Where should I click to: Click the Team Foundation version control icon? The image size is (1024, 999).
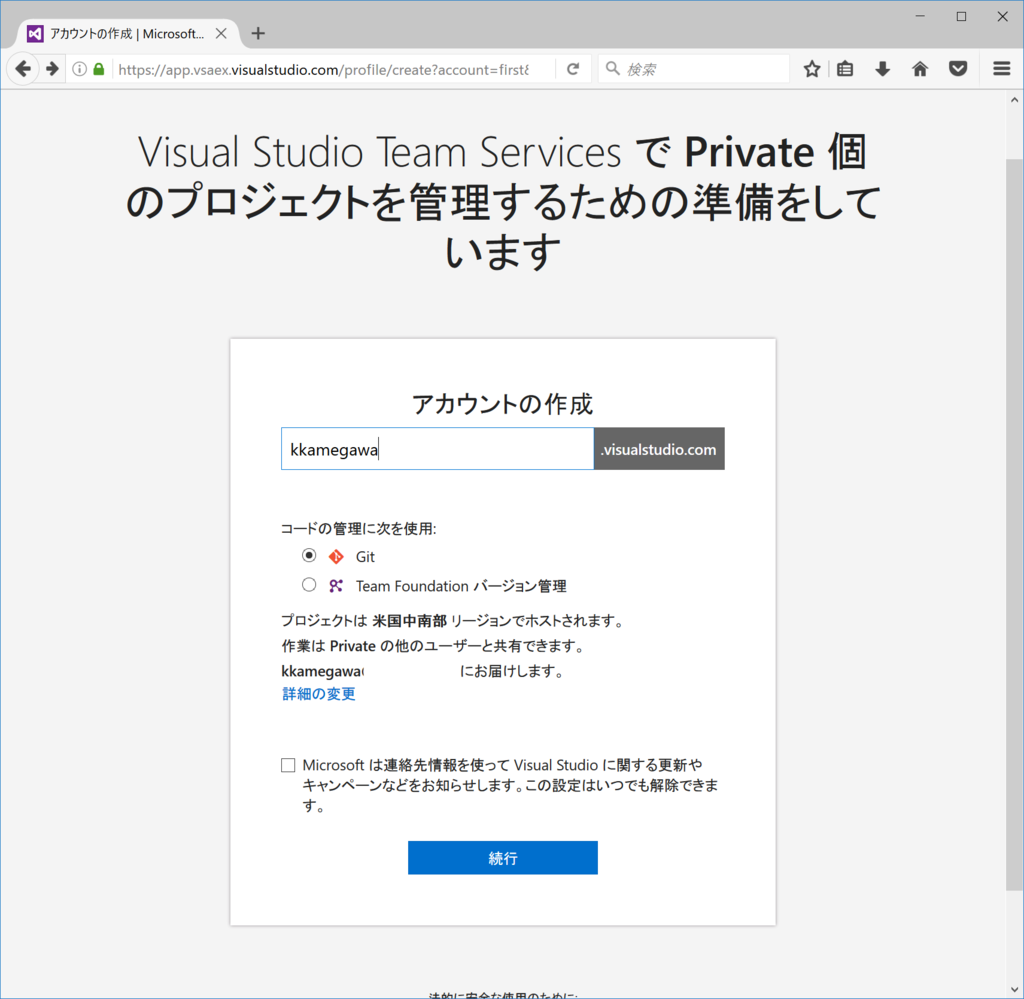click(x=336, y=586)
